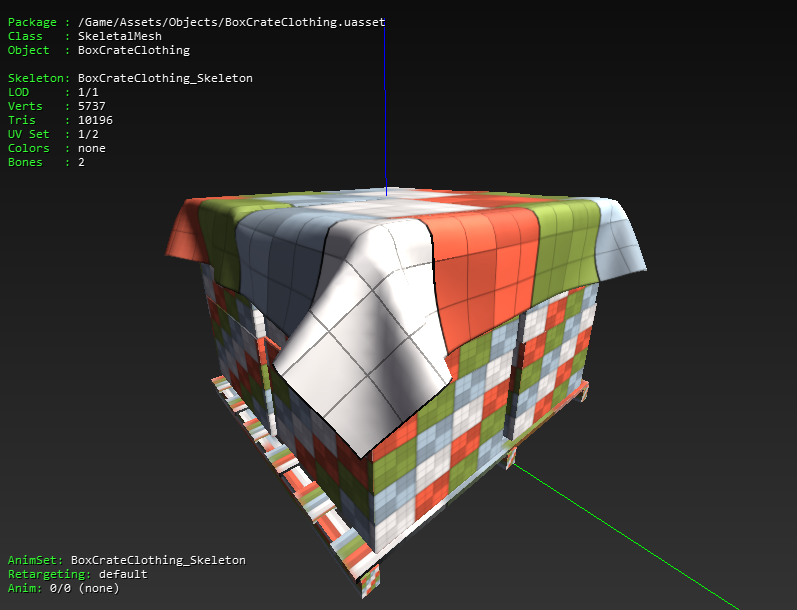Click the Tris count 10196
This screenshot has width=797, height=610.
95,120
